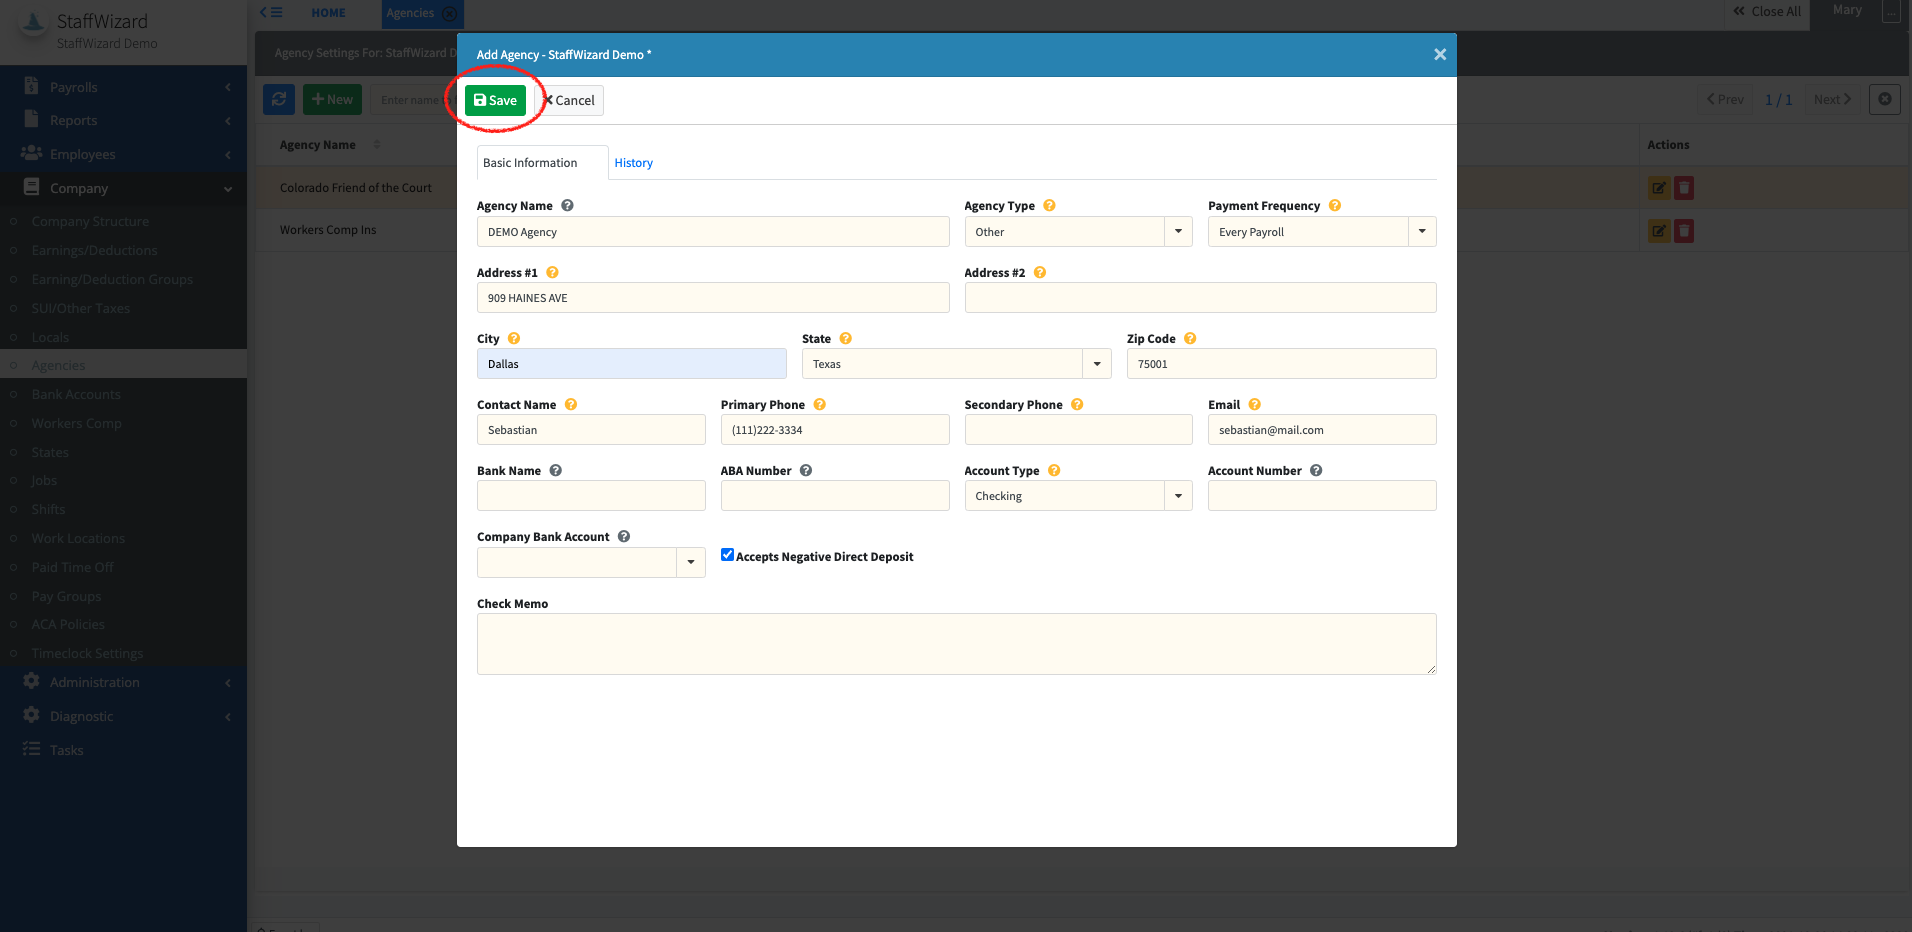Click the refresh icon in agency toolbar

click(279, 100)
